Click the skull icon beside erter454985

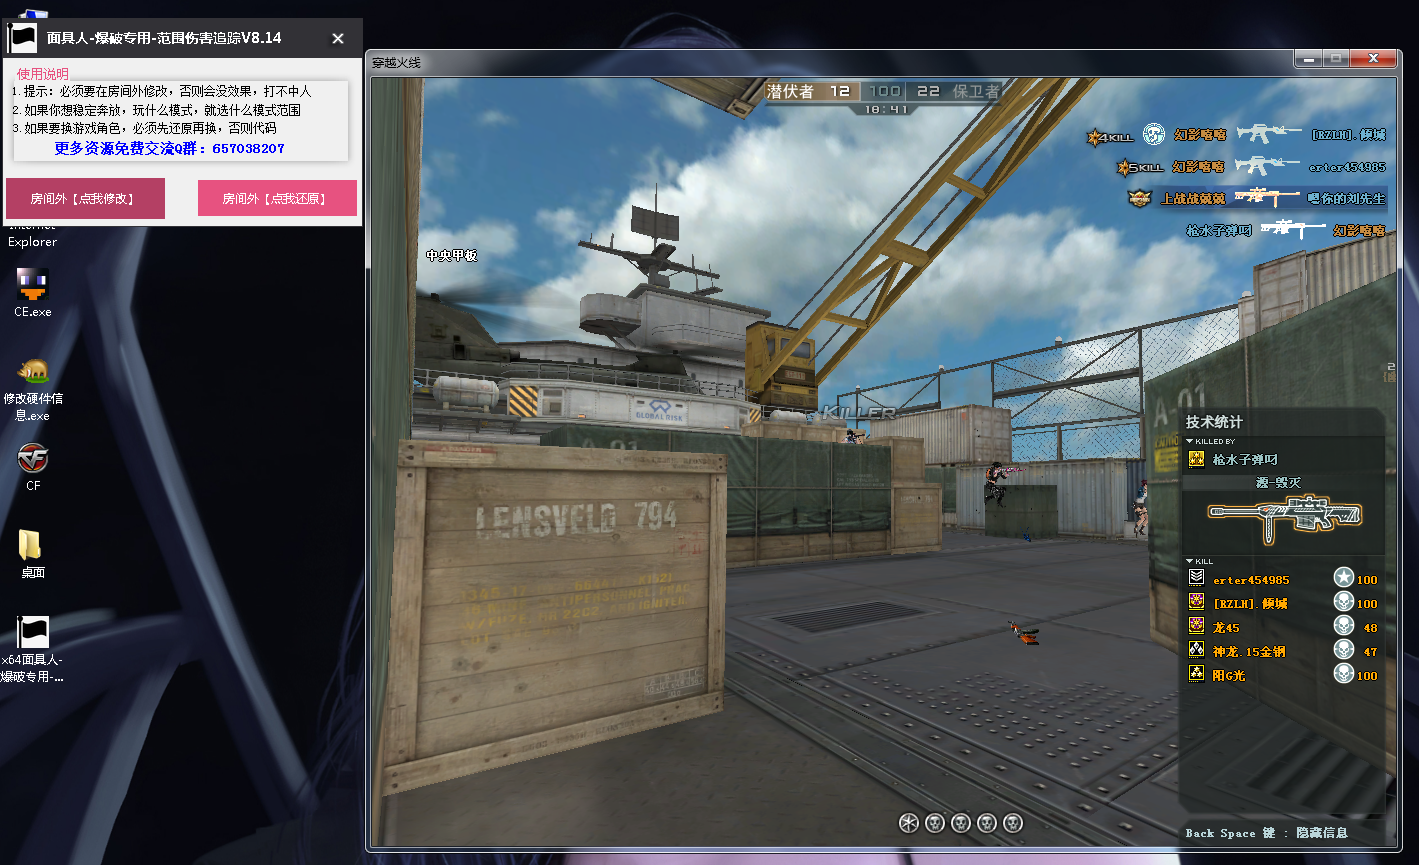pos(1344,579)
